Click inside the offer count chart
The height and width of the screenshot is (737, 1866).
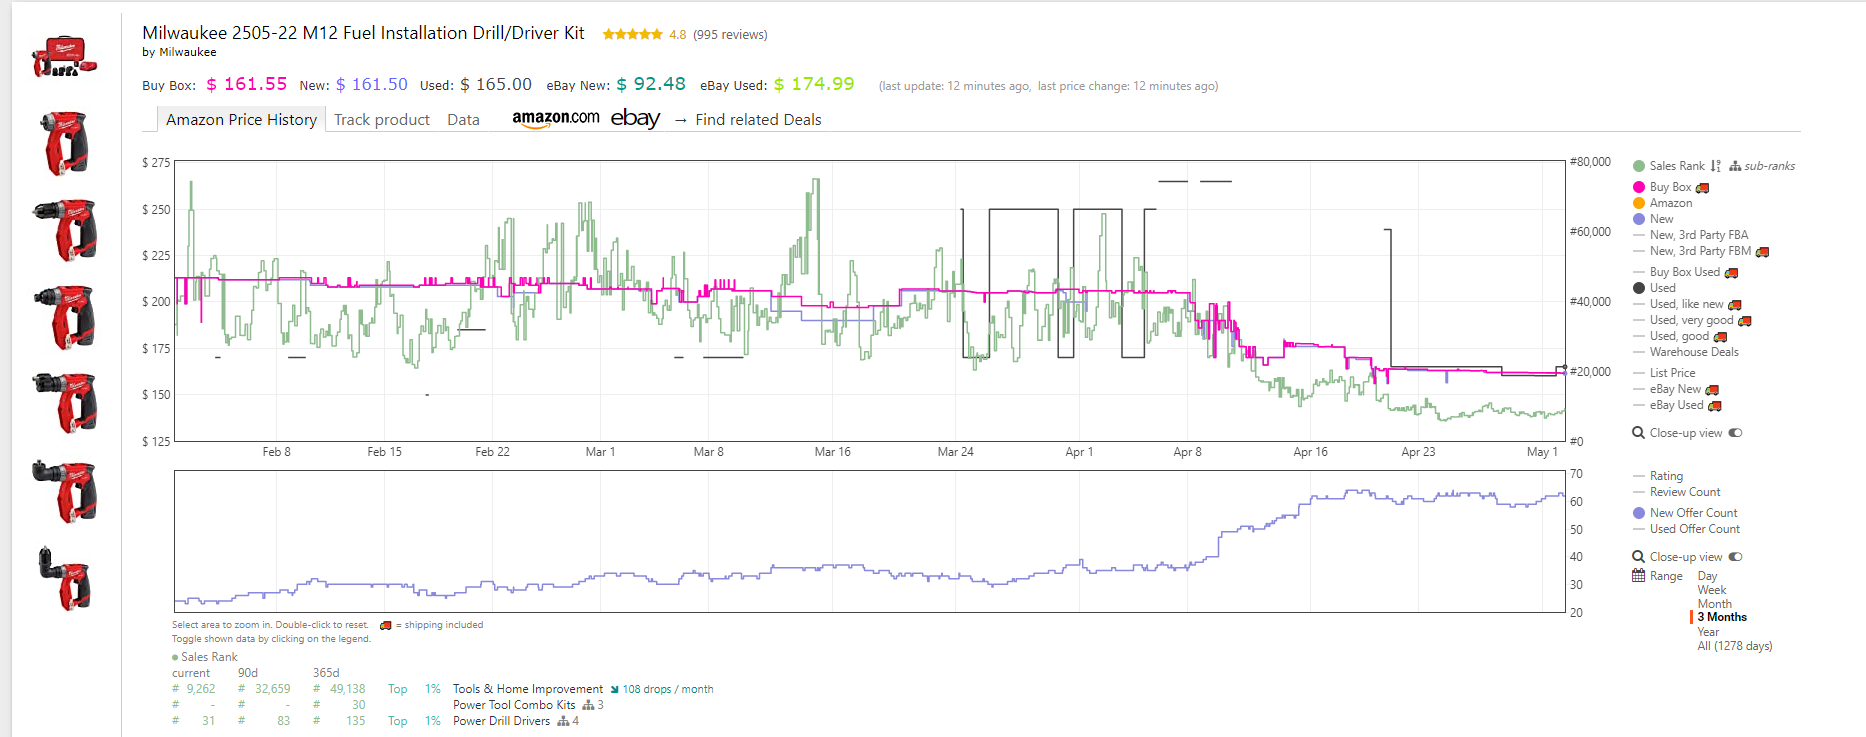point(870,541)
